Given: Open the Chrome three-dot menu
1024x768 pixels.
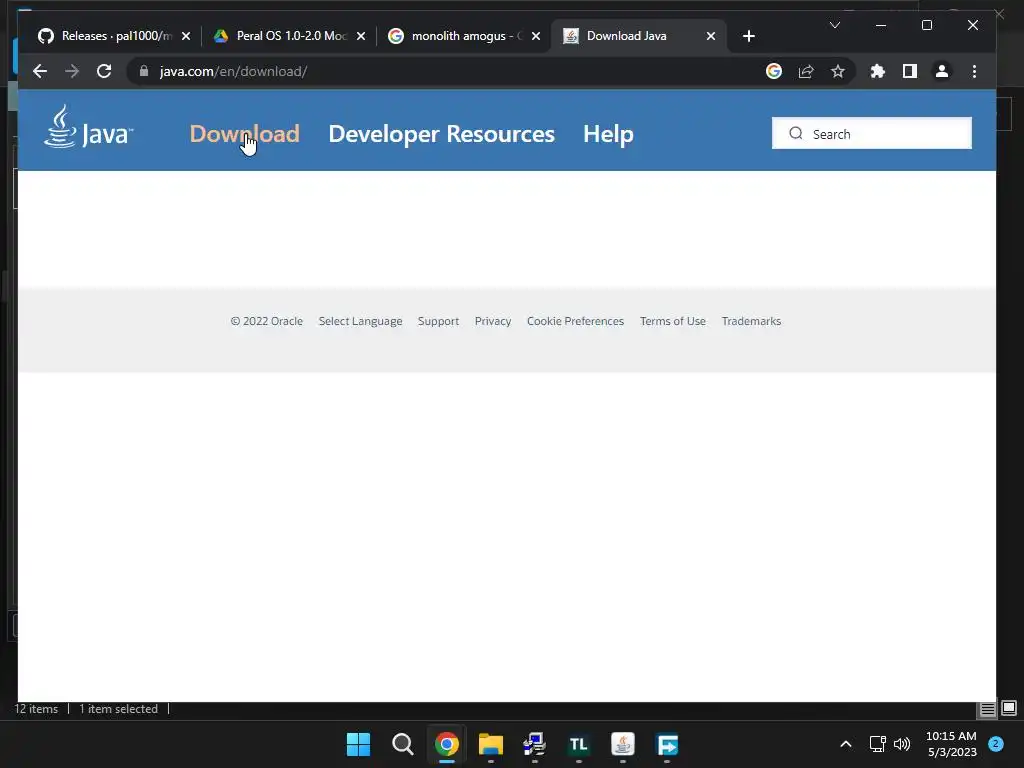Looking at the screenshot, I should [974, 71].
